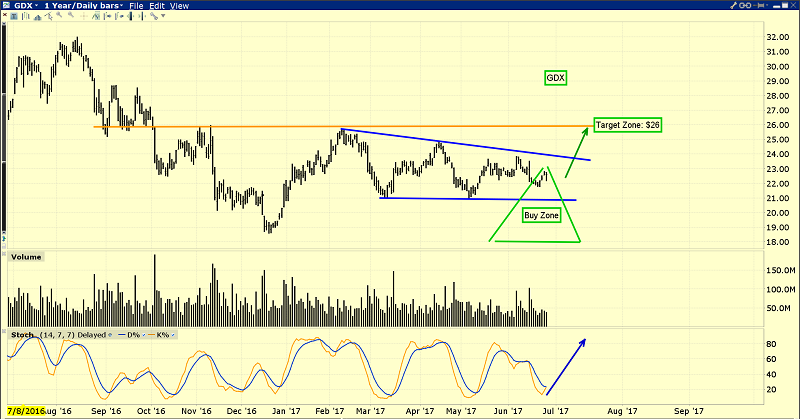
Task: Click the 50.0M volume axis label
Action: click(x=780, y=308)
